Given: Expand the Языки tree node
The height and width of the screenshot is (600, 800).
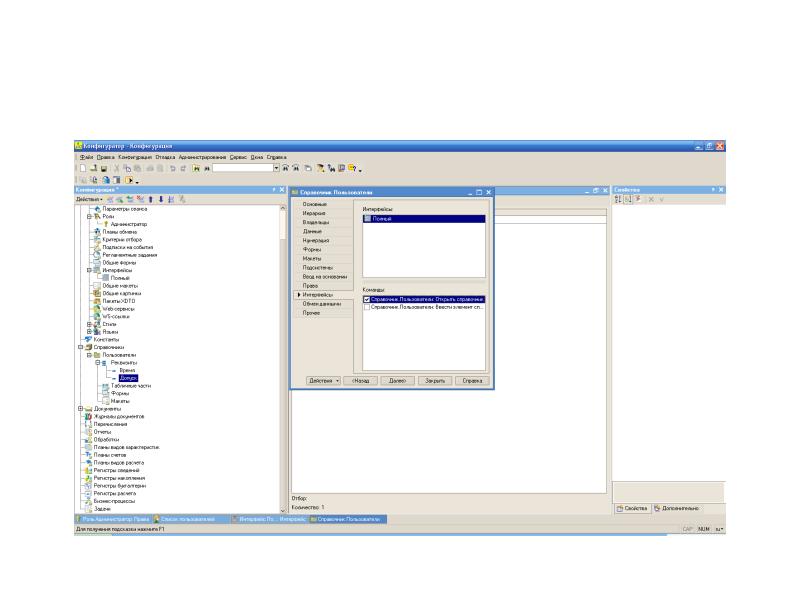Looking at the screenshot, I should (x=89, y=332).
